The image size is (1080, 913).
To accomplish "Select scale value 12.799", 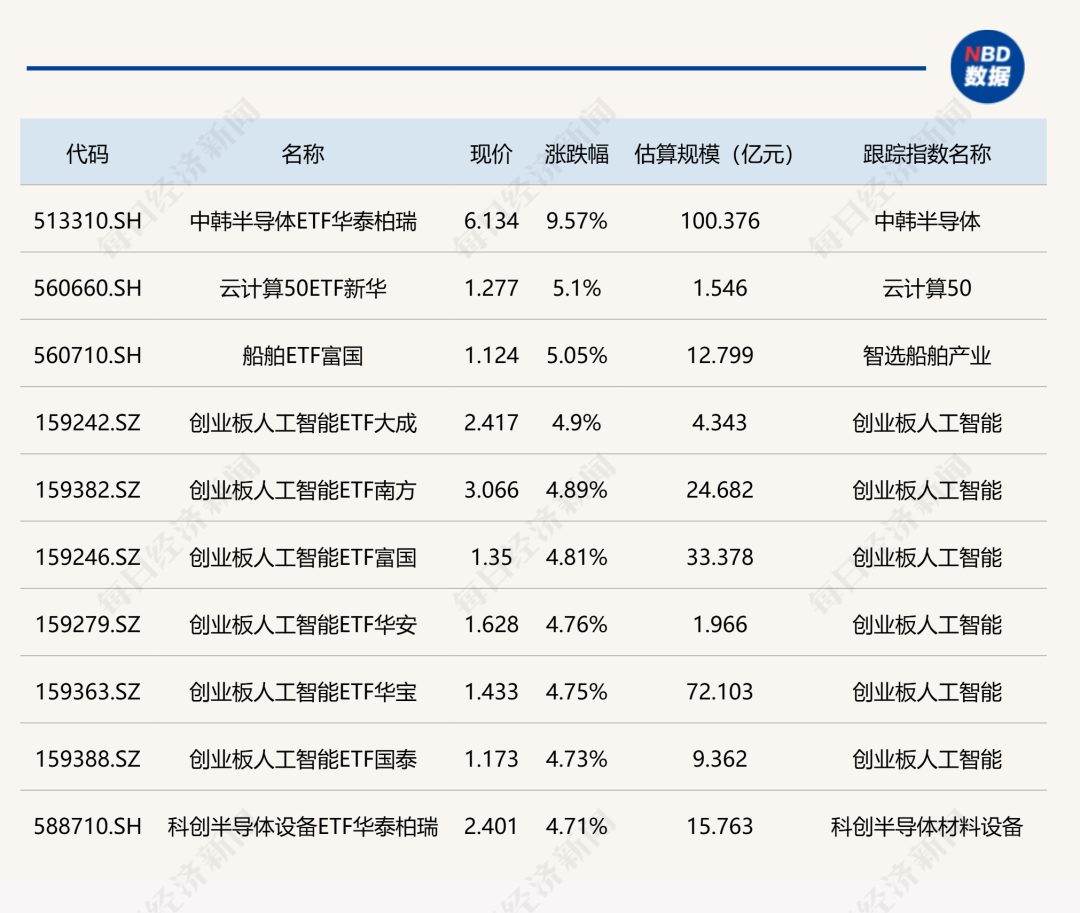I will coord(720,355).
